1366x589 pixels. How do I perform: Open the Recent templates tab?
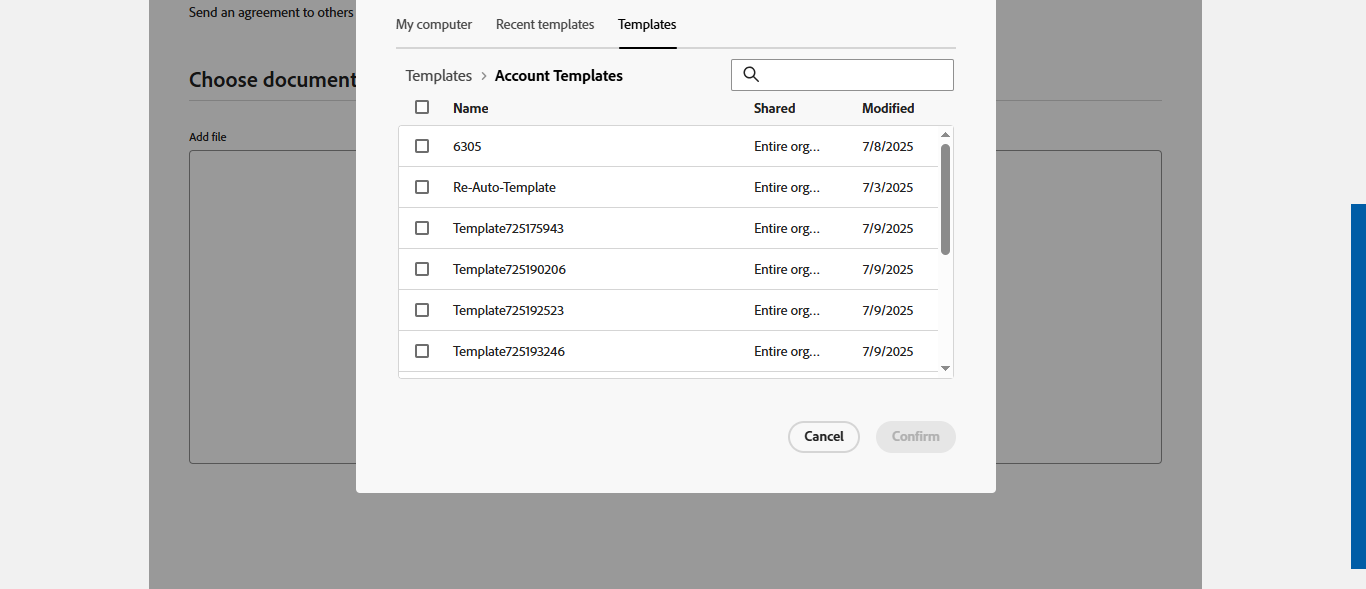[545, 24]
